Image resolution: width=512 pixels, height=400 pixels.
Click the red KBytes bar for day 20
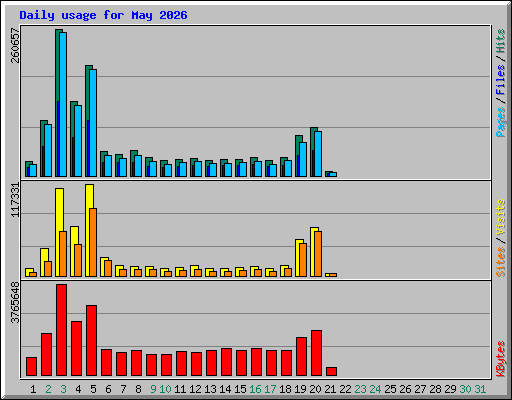tap(317, 353)
